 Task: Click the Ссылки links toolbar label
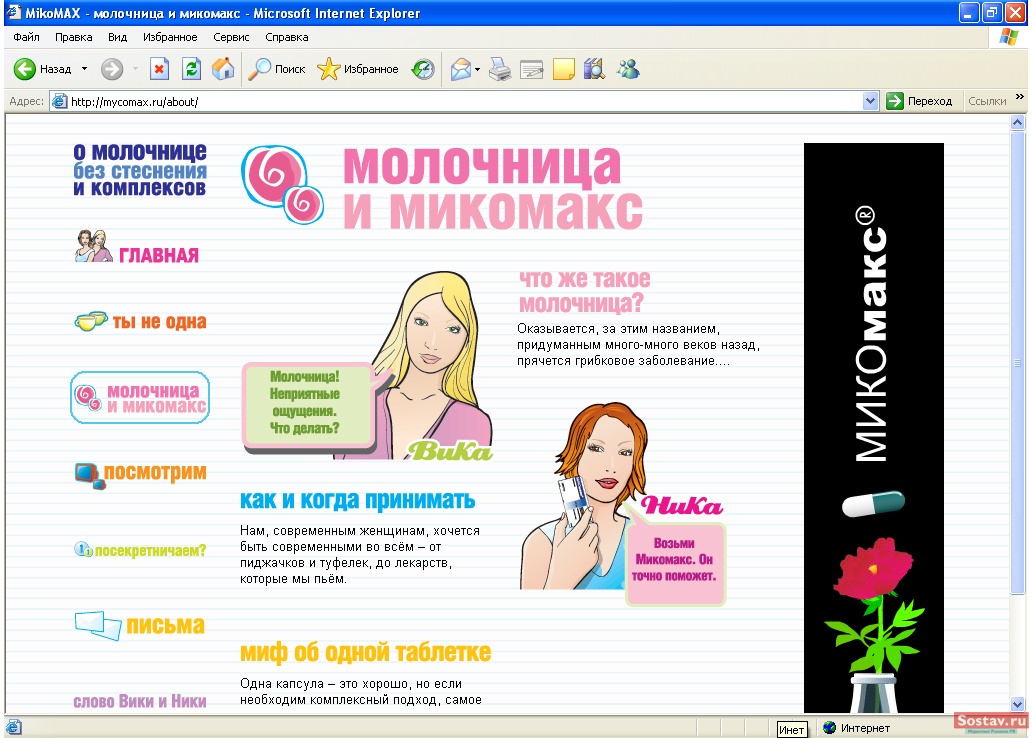coord(987,101)
